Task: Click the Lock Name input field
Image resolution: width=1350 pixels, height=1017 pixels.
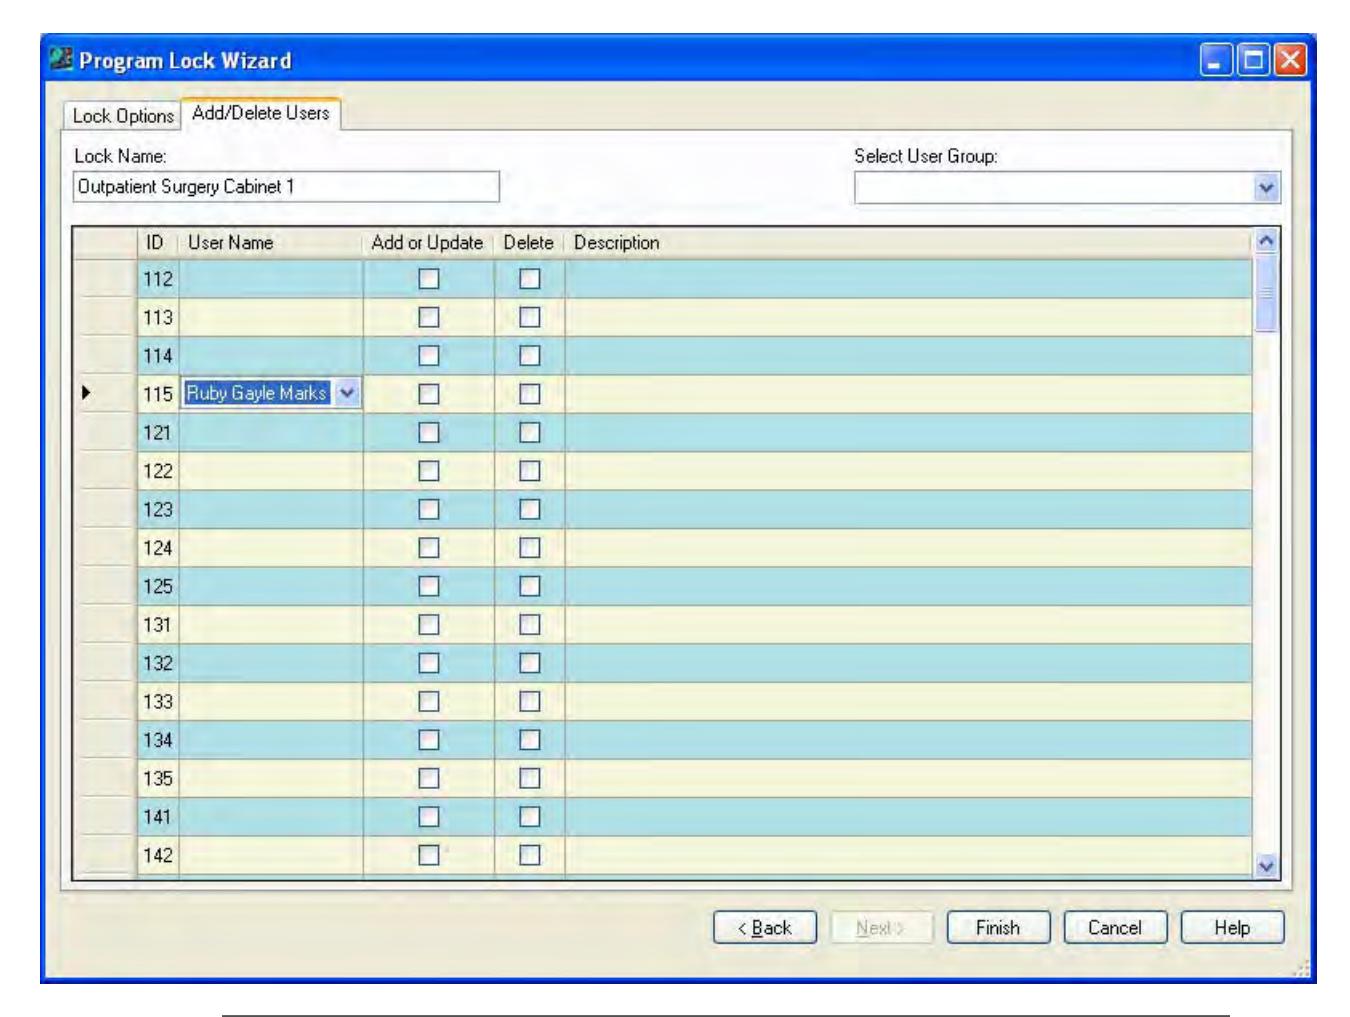Action: [286, 187]
